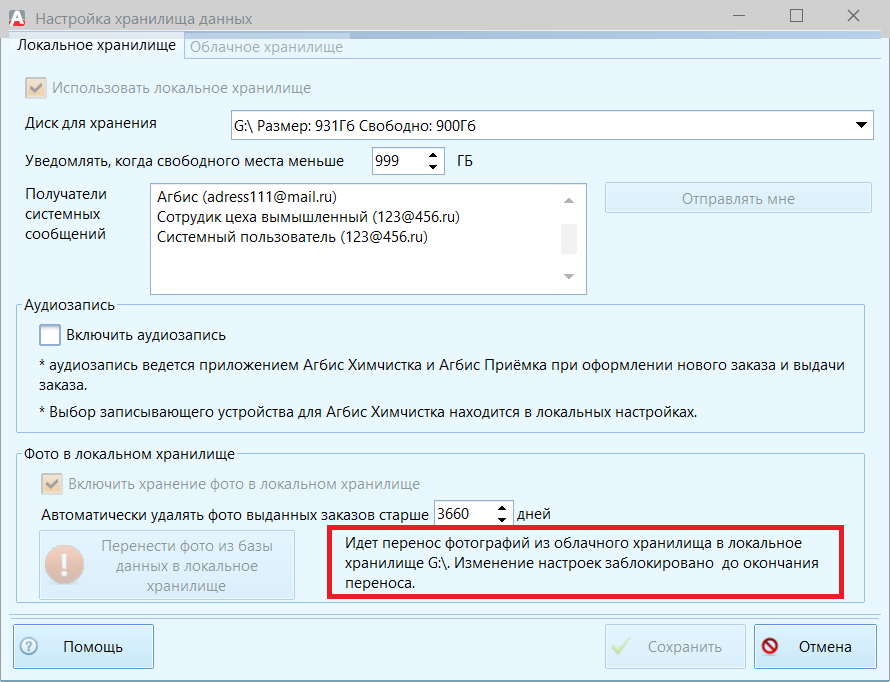Image resolution: width=890 pixels, height=682 pixels.
Task: Decrease the free space threshold value
Action: (433, 167)
